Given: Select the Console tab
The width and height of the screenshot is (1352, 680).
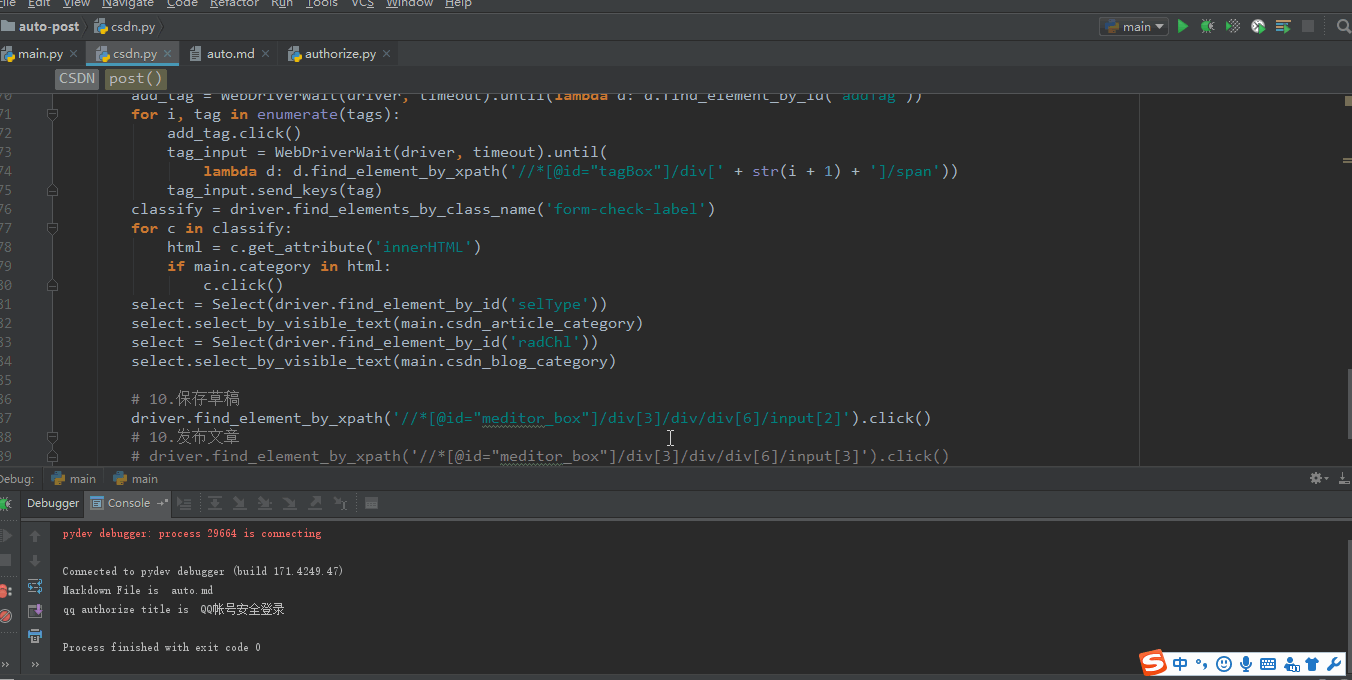Looking at the screenshot, I should (x=129, y=503).
